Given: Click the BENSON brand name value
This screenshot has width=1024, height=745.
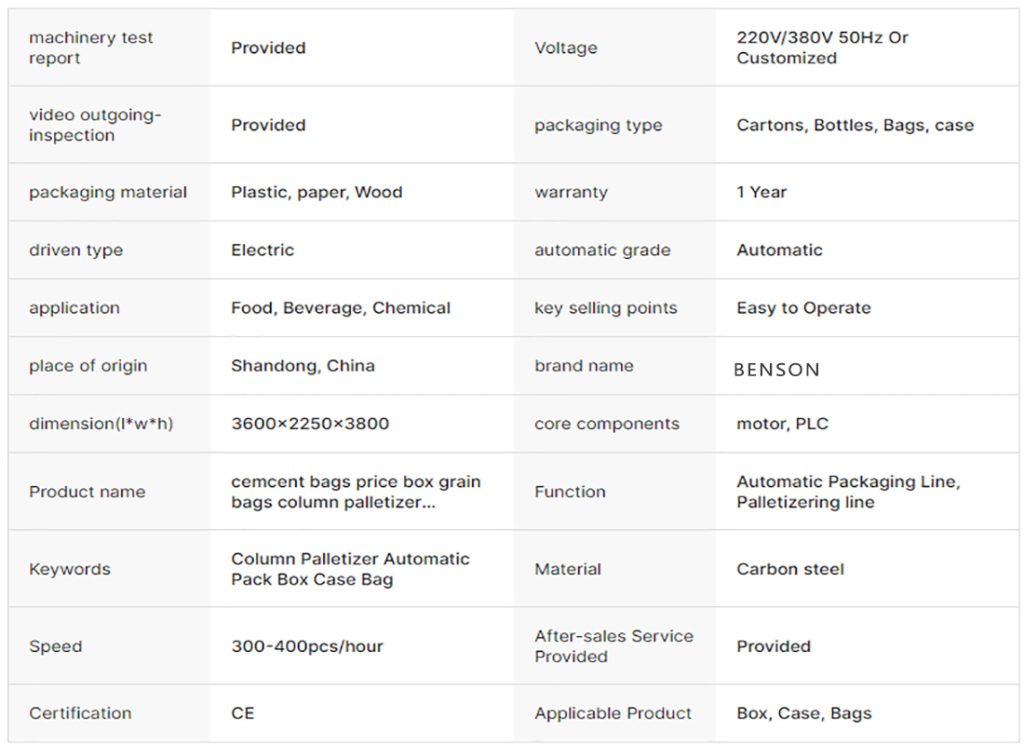Looking at the screenshot, I should click(x=776, y=369).
